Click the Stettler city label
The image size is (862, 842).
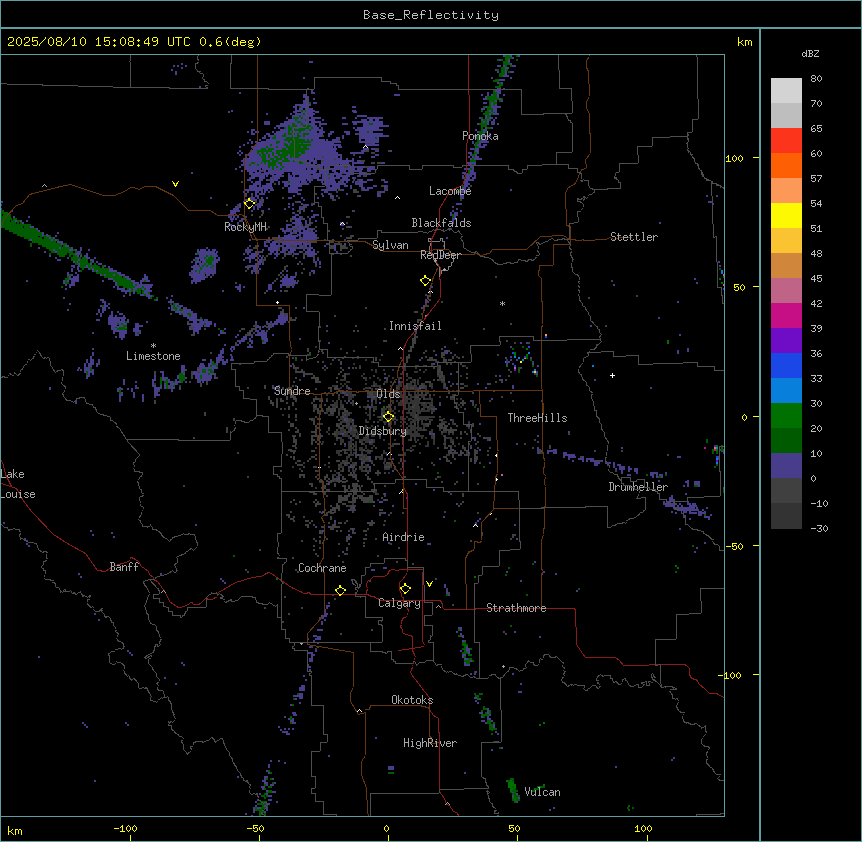[x=634, y=237]
